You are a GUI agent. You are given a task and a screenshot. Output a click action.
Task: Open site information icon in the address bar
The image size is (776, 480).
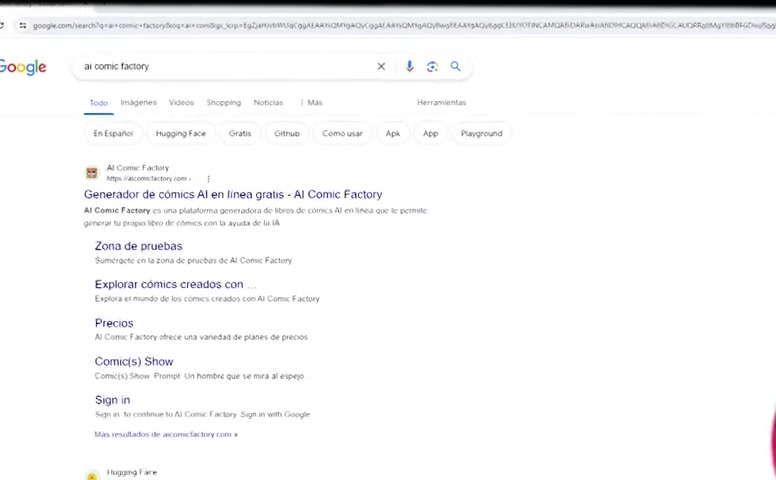23,25
